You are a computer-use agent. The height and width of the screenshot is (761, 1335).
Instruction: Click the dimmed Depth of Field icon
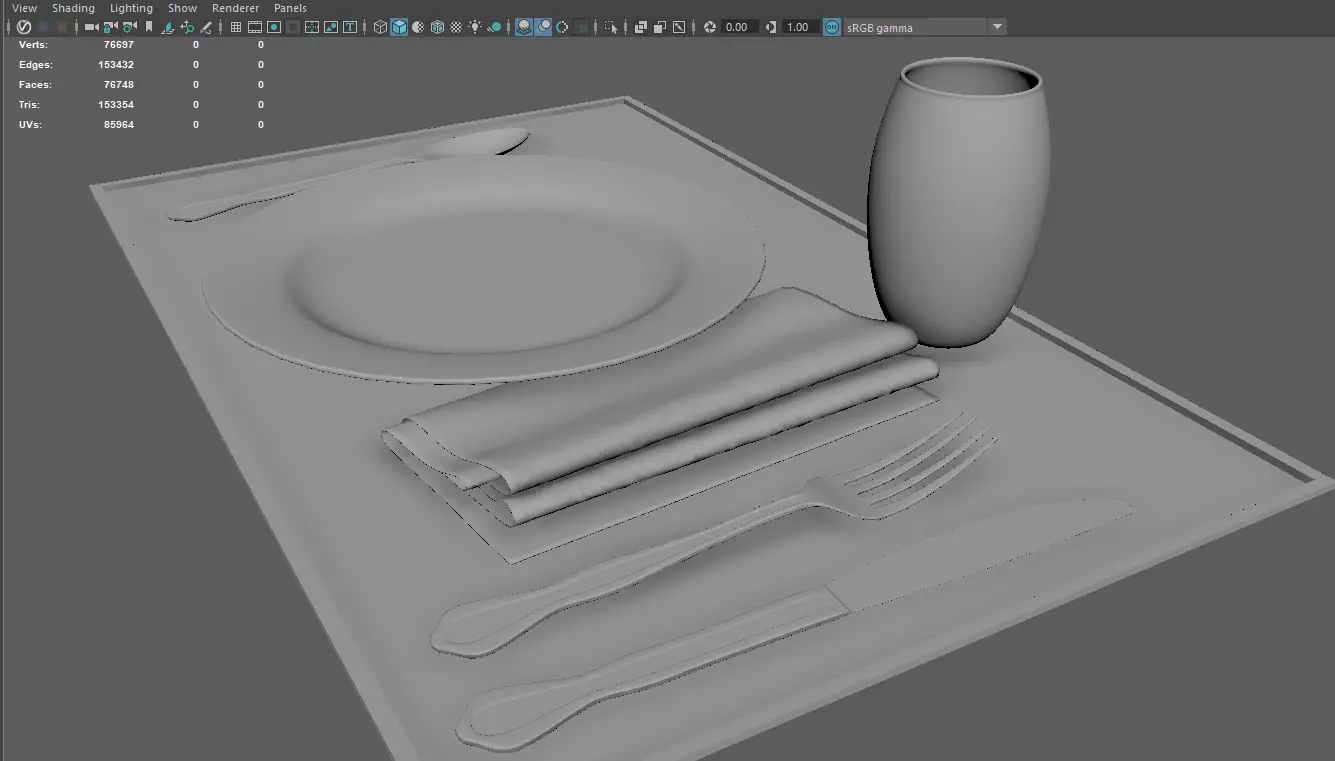tap(580, 27)
